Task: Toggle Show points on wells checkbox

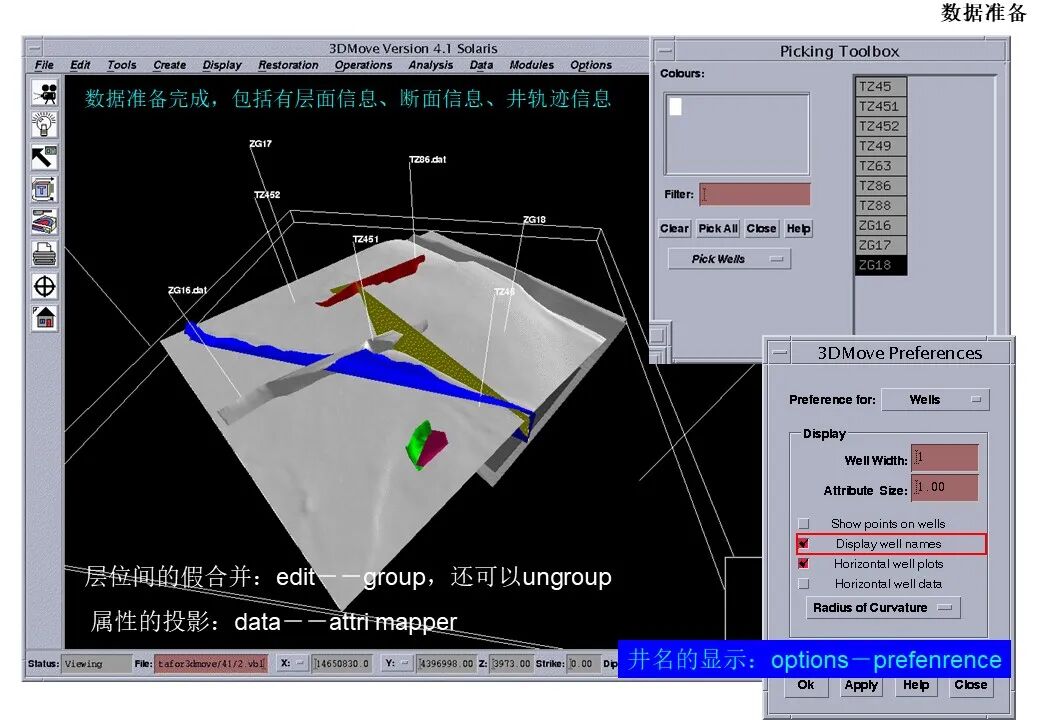Action: [x=804, y=524]
